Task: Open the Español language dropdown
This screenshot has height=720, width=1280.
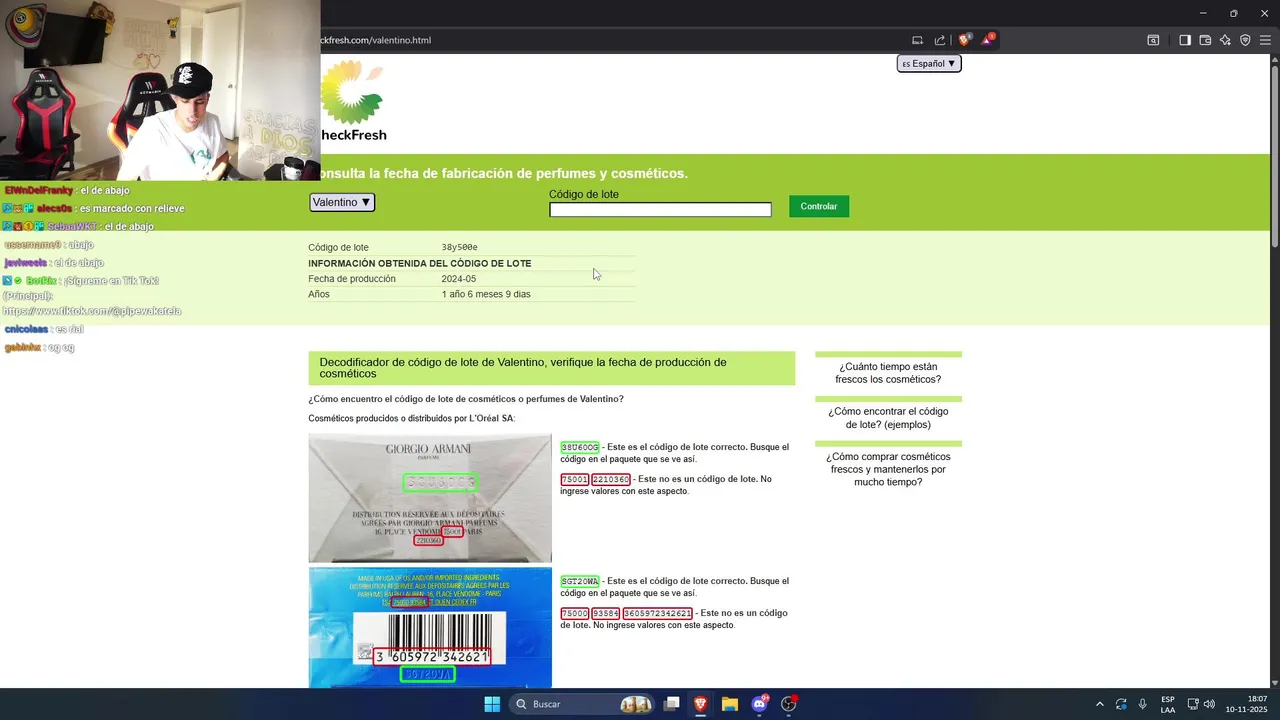Action: click(x=929, y=63)
